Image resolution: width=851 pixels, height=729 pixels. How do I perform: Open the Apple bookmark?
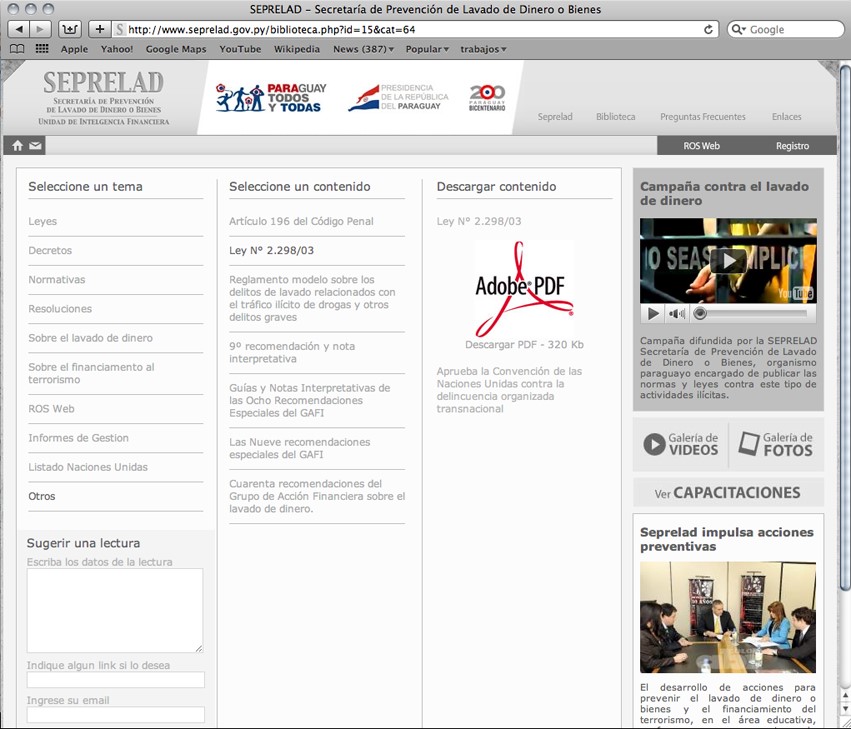(x=74, y=49)
